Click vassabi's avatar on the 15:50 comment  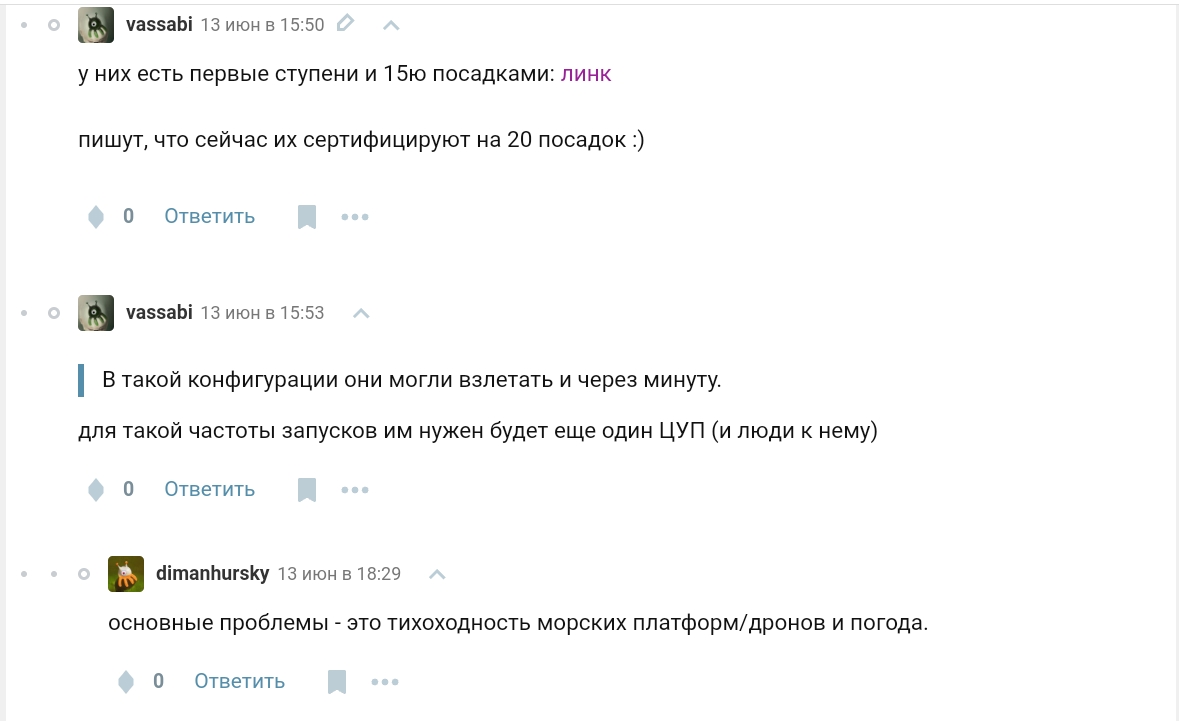95,25
